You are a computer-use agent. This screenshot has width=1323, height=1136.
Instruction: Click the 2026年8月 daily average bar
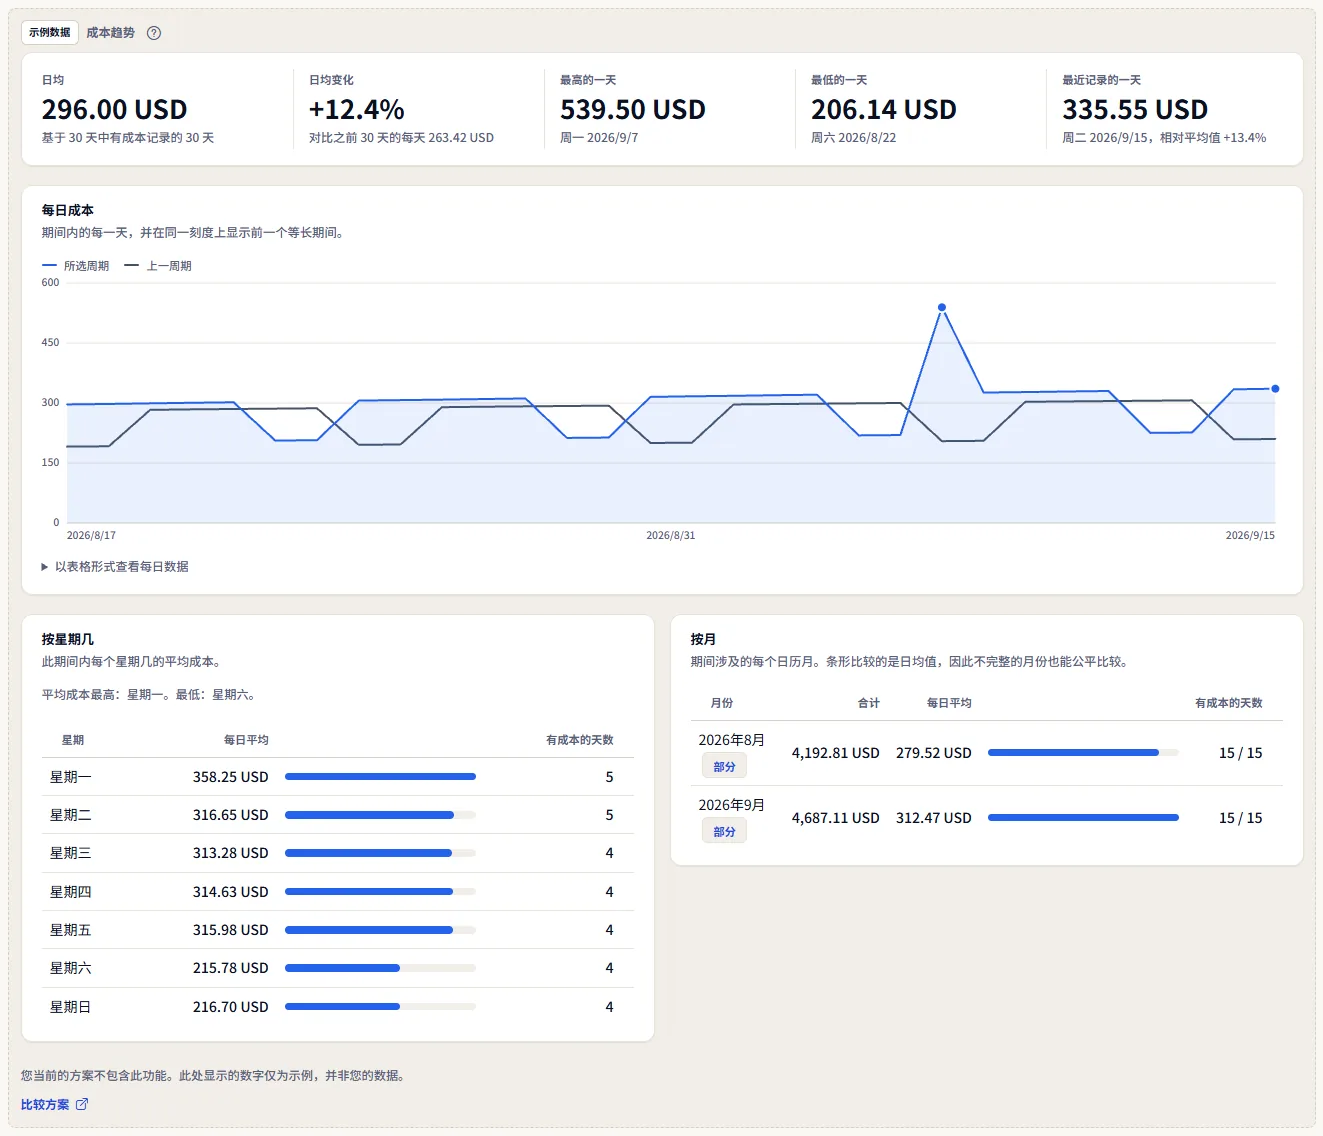[x=1083, y=752]
